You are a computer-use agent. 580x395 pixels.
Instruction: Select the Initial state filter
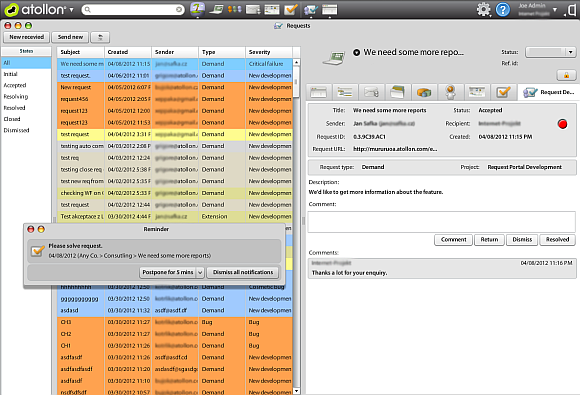(26, 74)
